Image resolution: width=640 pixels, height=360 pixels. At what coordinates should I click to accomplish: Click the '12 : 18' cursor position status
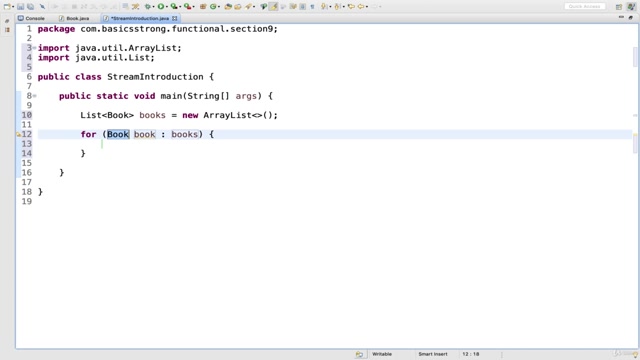coord(471,354)
